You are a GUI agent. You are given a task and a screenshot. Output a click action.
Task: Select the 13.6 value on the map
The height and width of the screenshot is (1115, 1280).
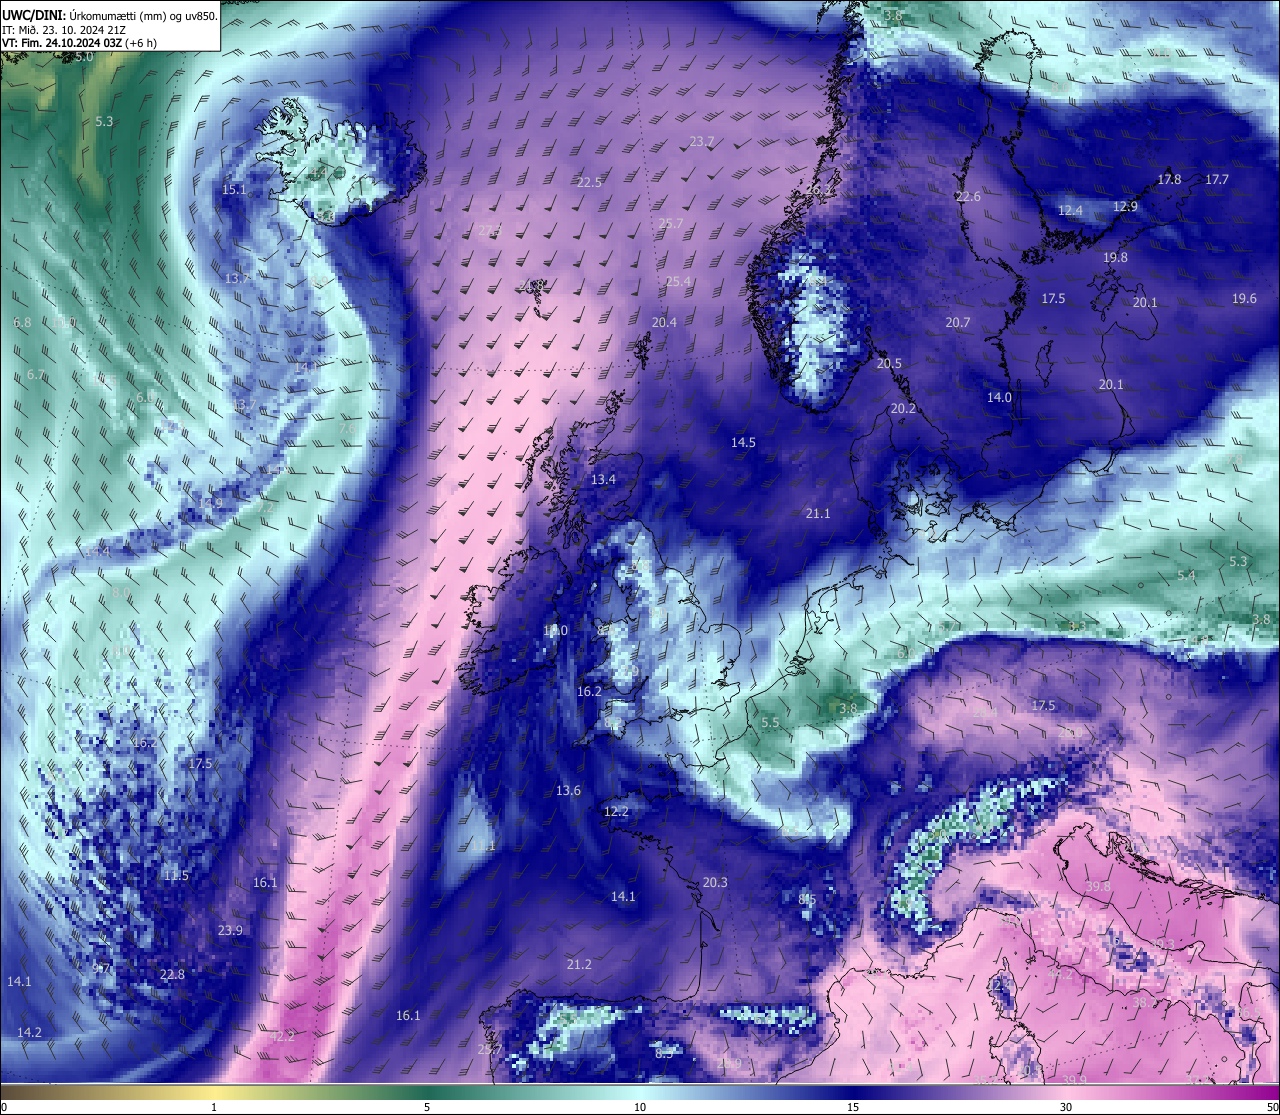point(568,790)
